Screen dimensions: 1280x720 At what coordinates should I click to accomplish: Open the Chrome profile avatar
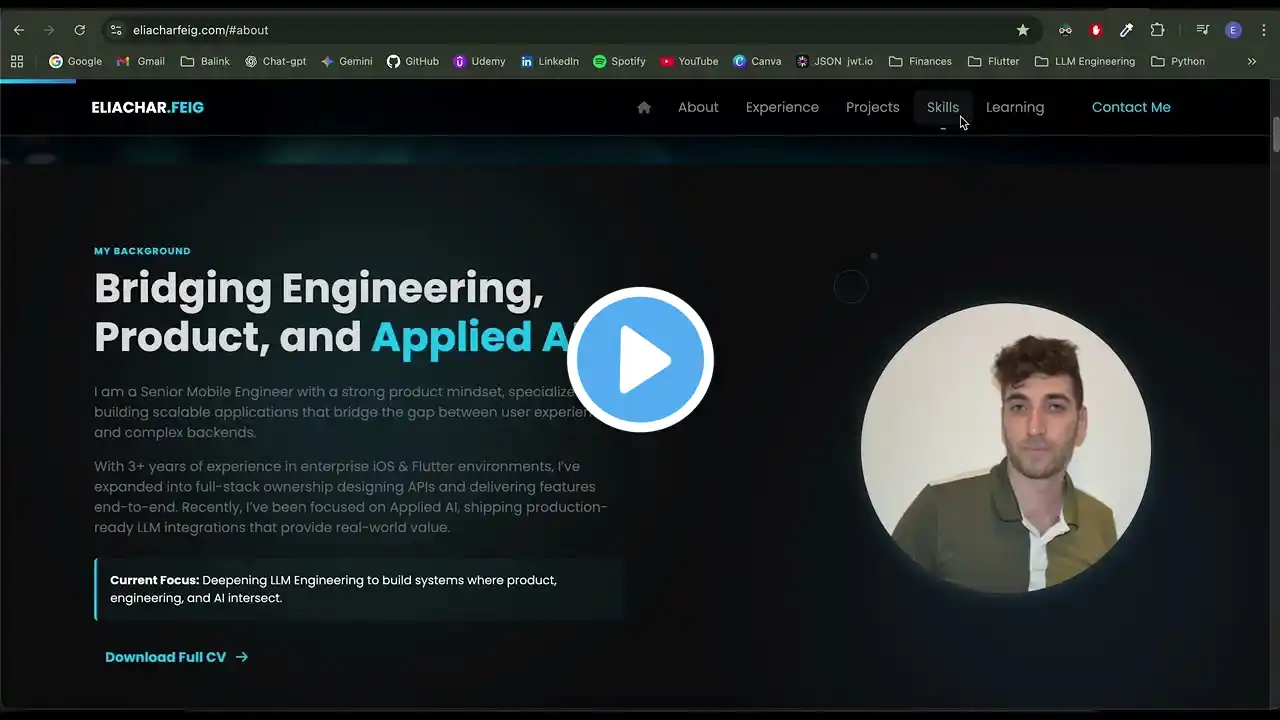[x=1233, y=30]
